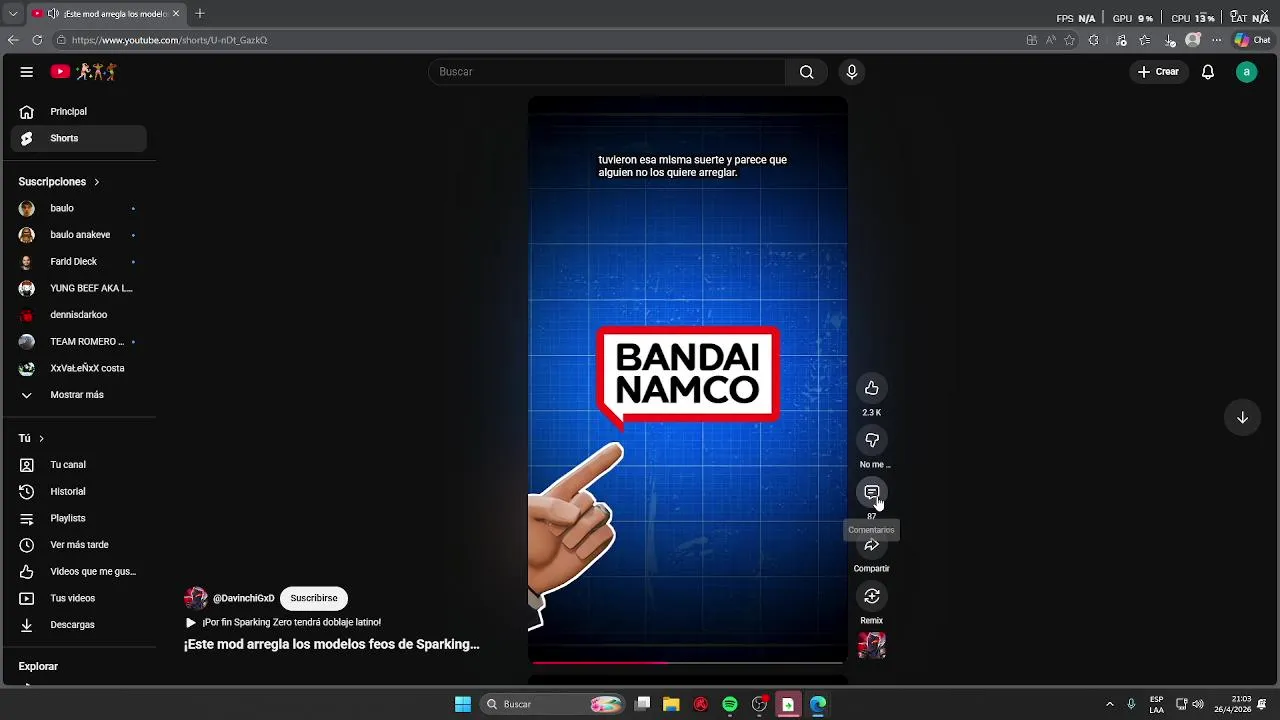Open the account avatar menu
The image size is (1280, 720).
click(1246, 72)
